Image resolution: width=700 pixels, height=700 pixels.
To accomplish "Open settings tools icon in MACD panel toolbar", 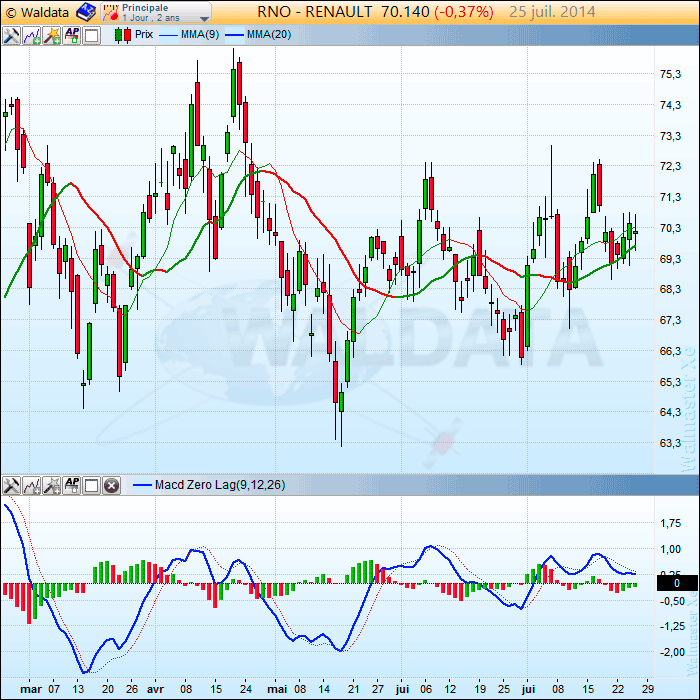I will [x=12, y=485].
